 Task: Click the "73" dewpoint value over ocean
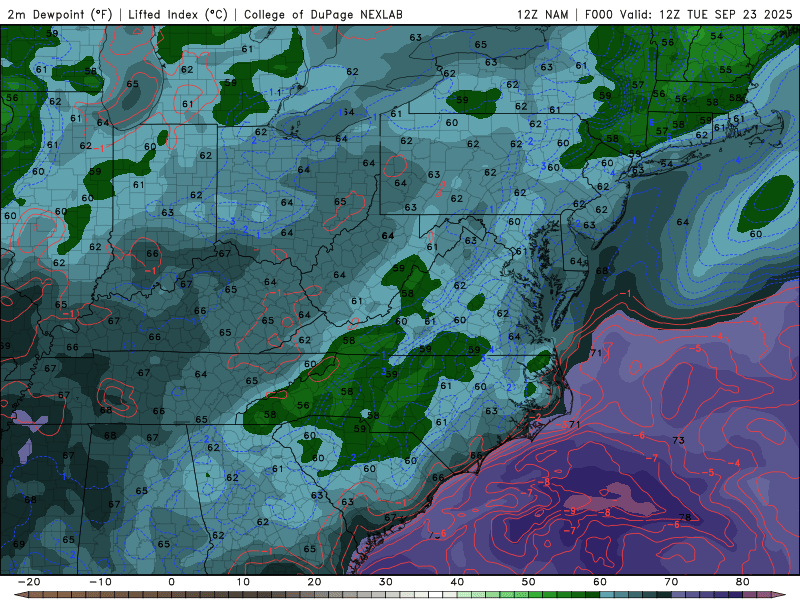click(679, 440)
